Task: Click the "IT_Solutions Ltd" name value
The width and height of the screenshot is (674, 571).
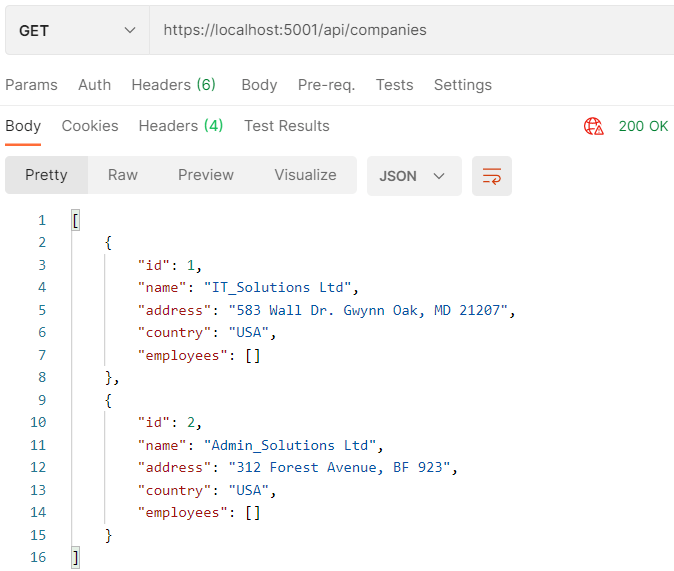Action: (278, 288)
